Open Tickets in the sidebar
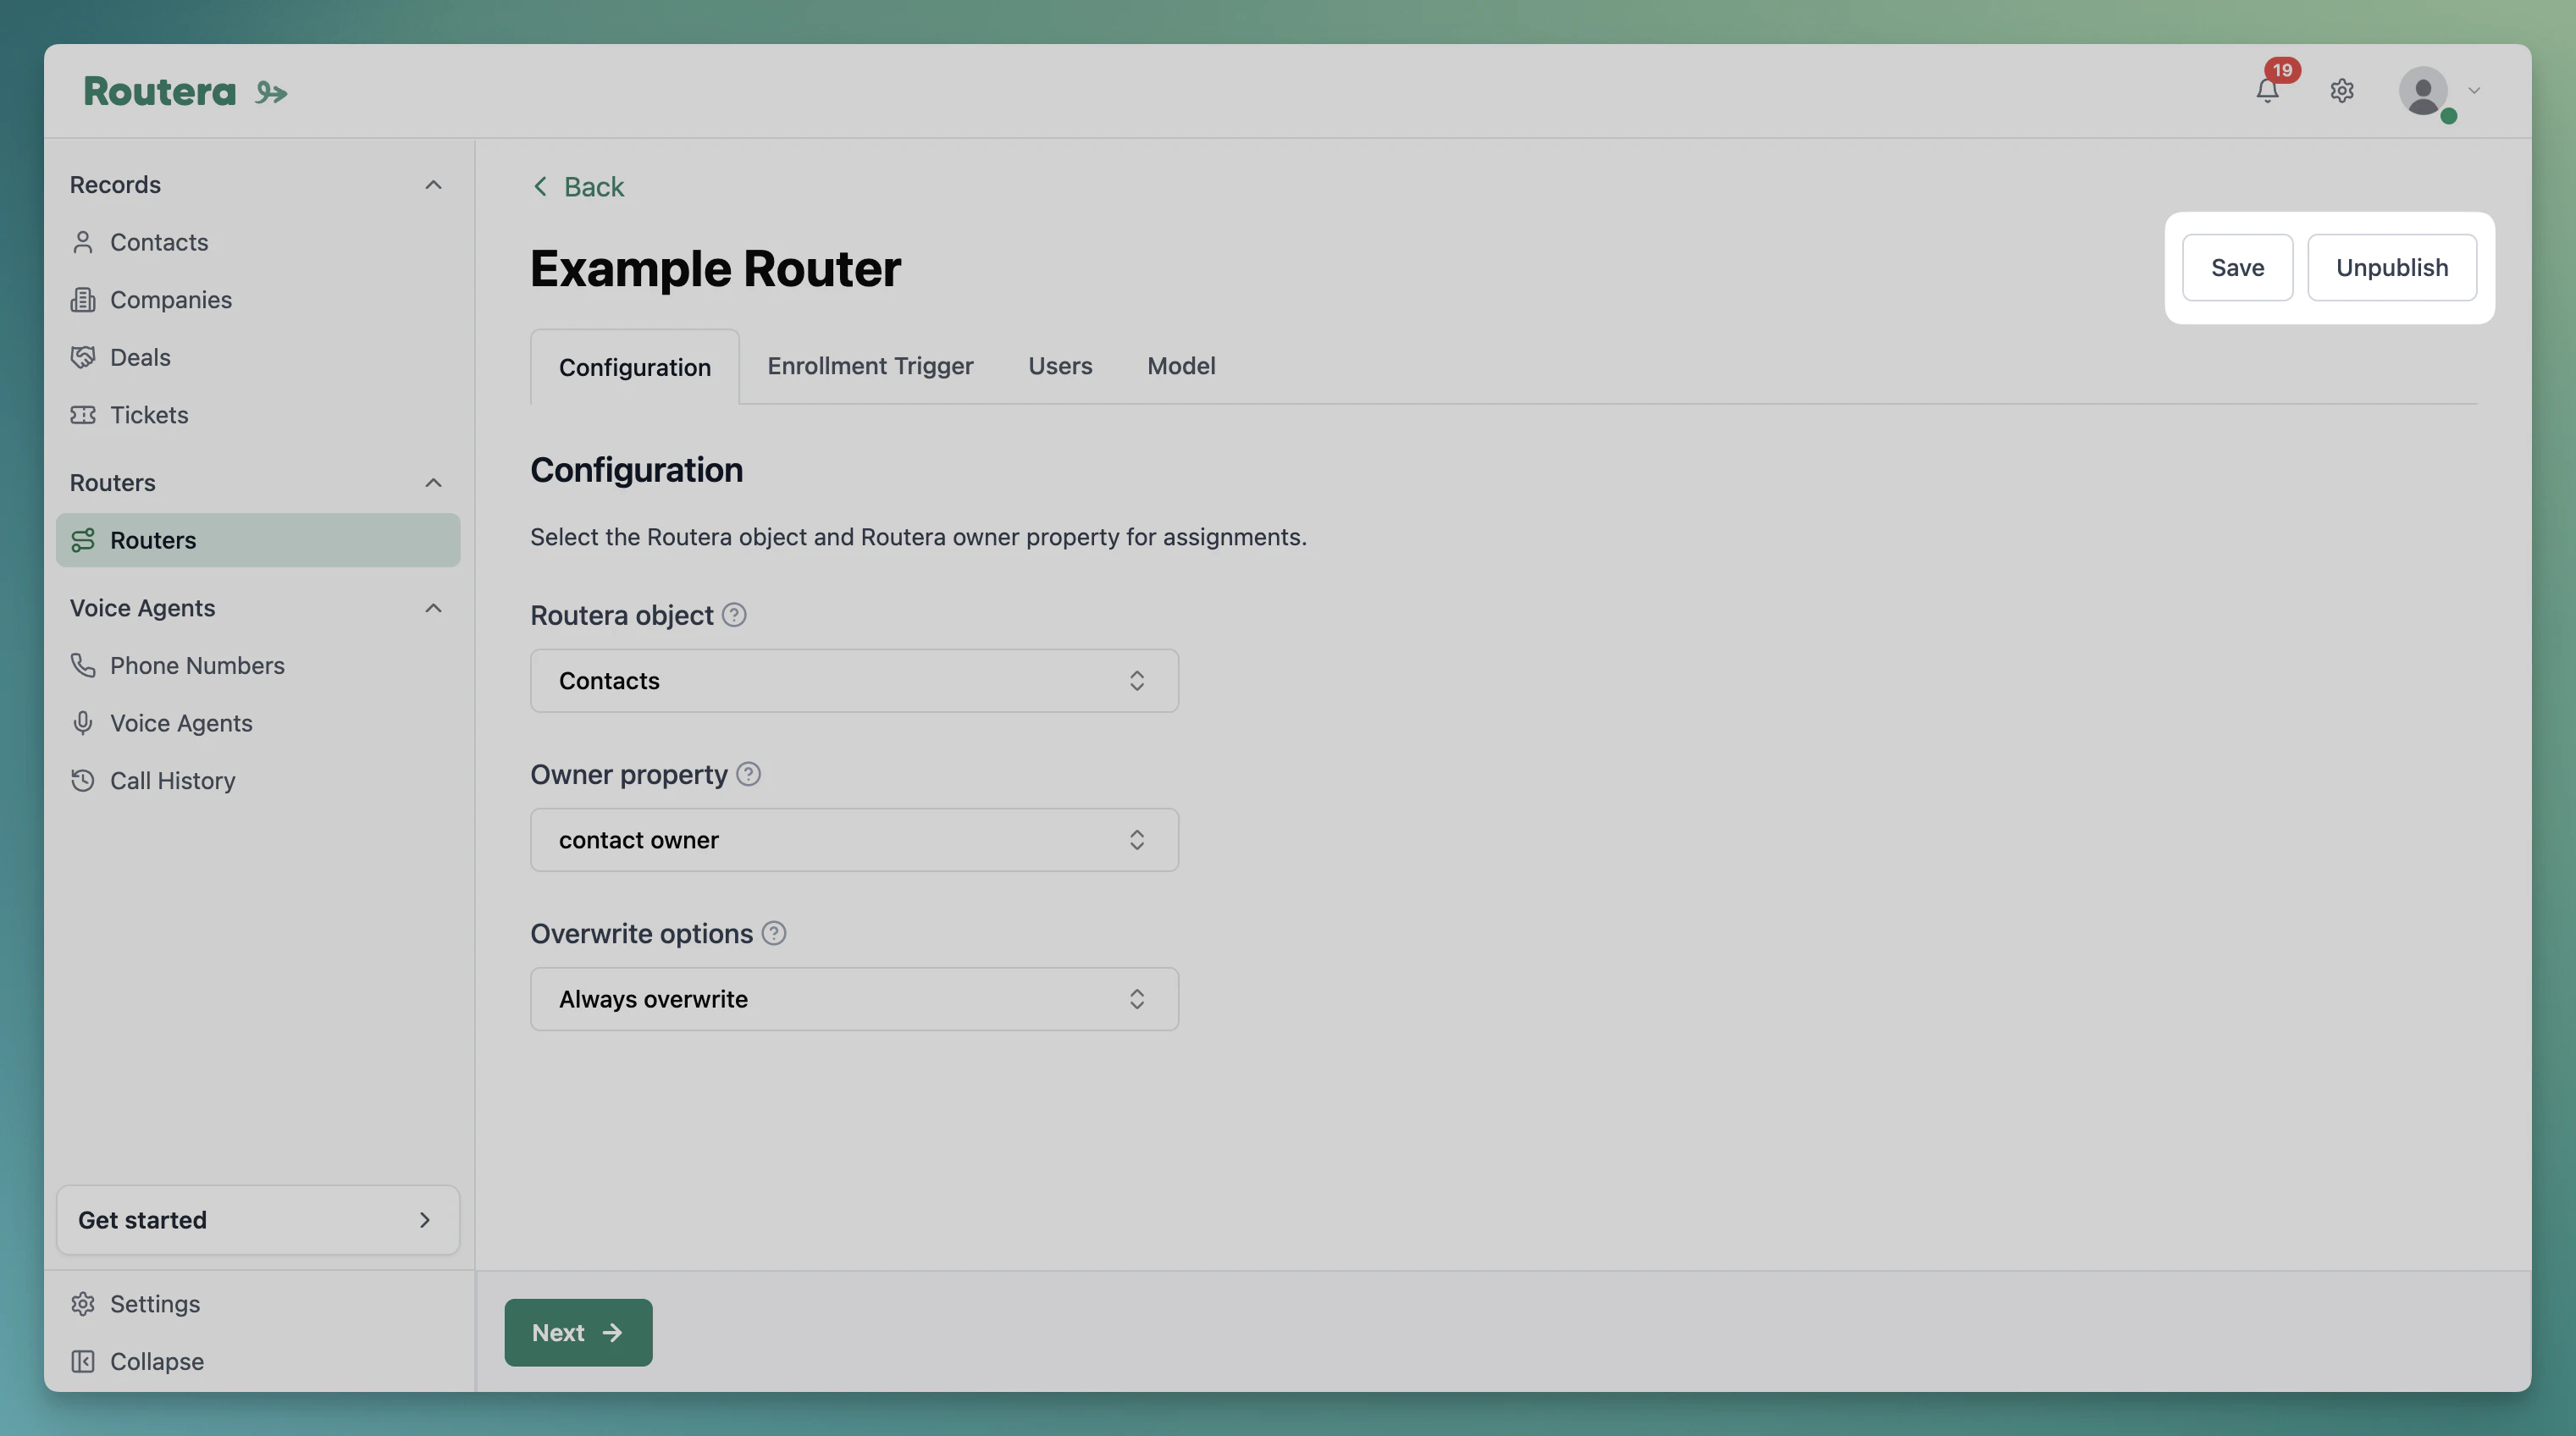This screenshot has height=1436, width=2576. click(x=258, y=415)
